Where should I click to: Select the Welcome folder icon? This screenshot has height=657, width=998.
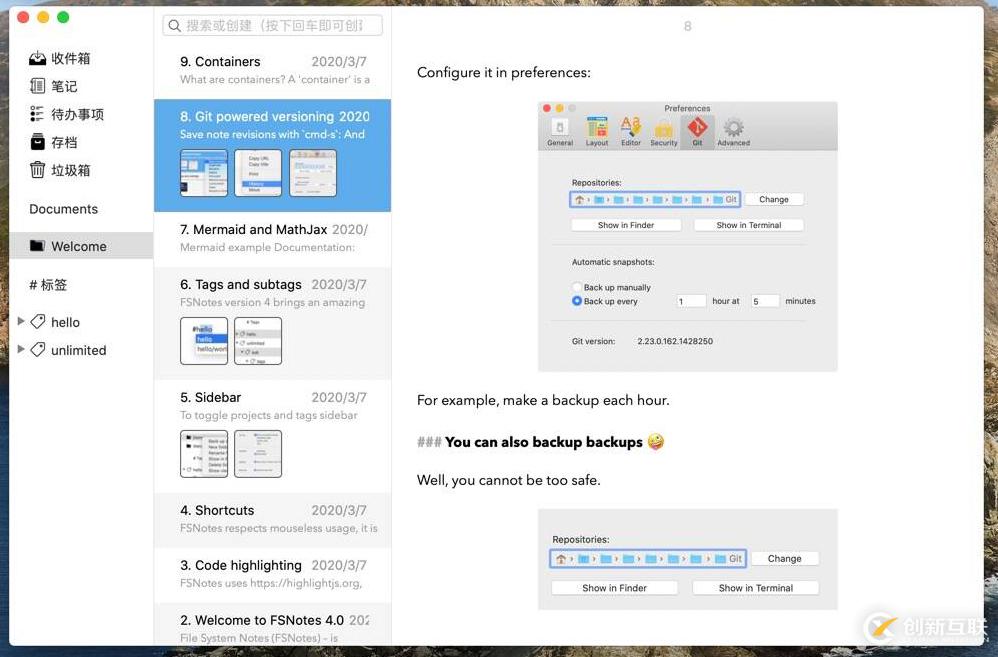point(38,246)
